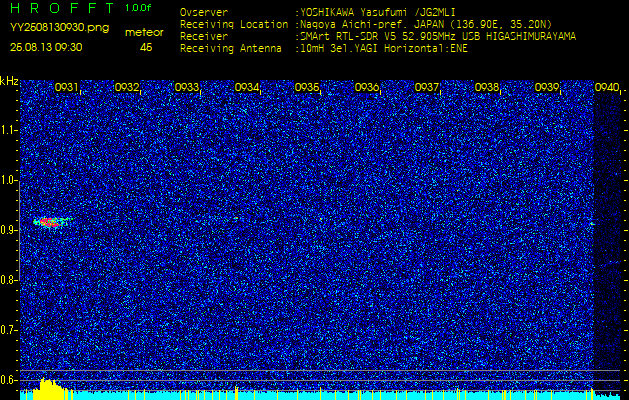Click the 0937 time marker
Screen dimensions: 629x400
pyautogui.click(x=427, y=87)
